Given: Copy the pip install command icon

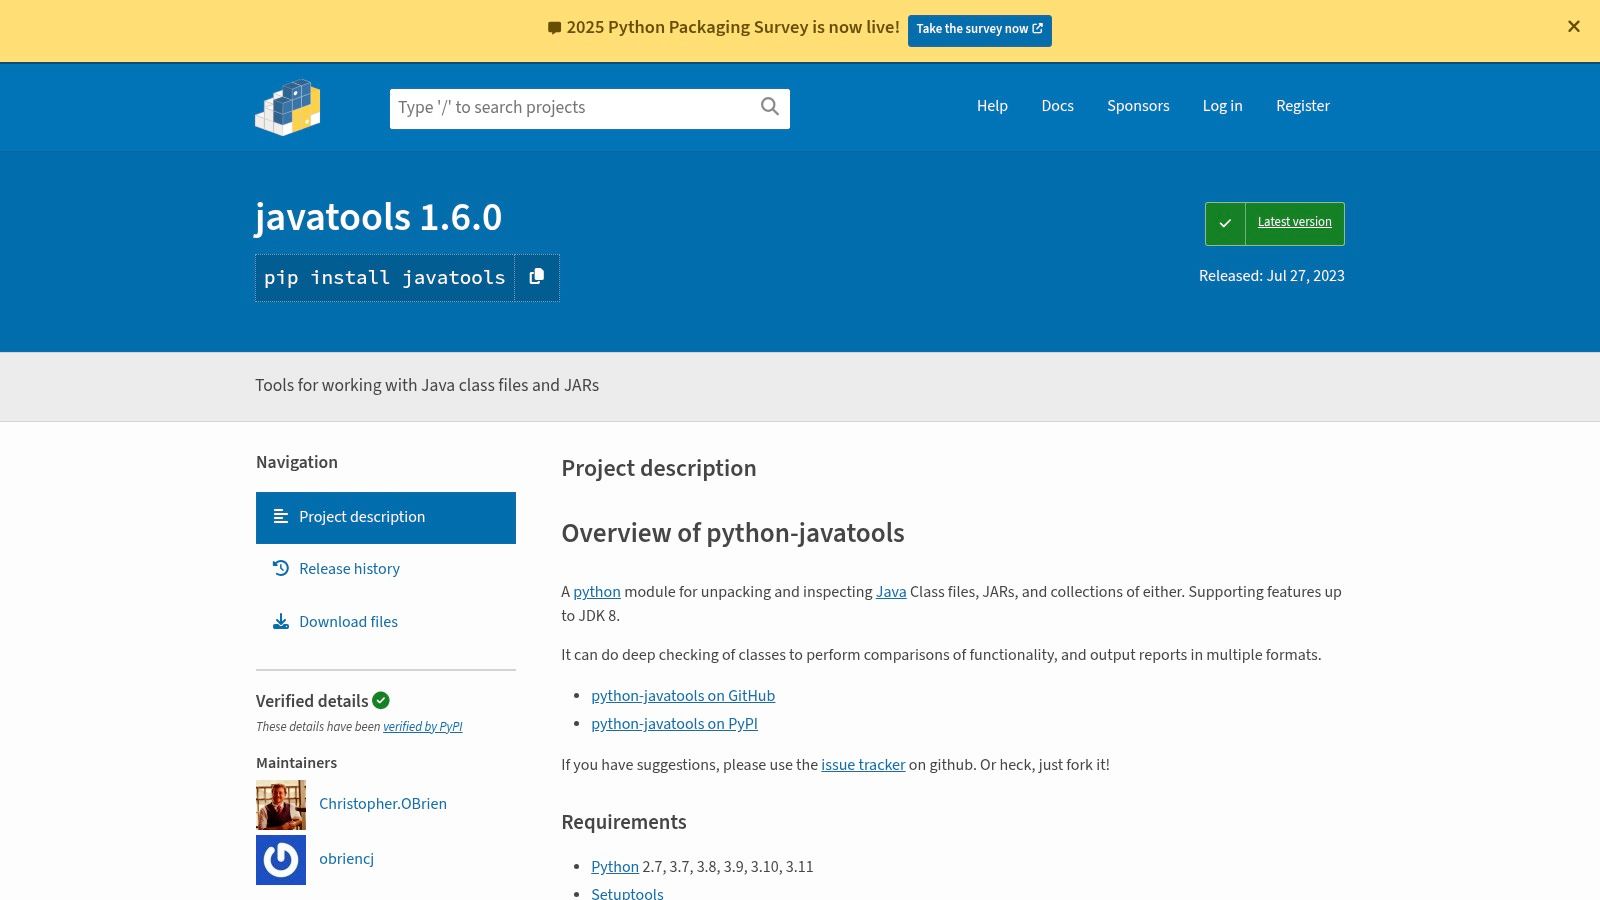Looking at the screenshot, I should [x=537, y=277].
